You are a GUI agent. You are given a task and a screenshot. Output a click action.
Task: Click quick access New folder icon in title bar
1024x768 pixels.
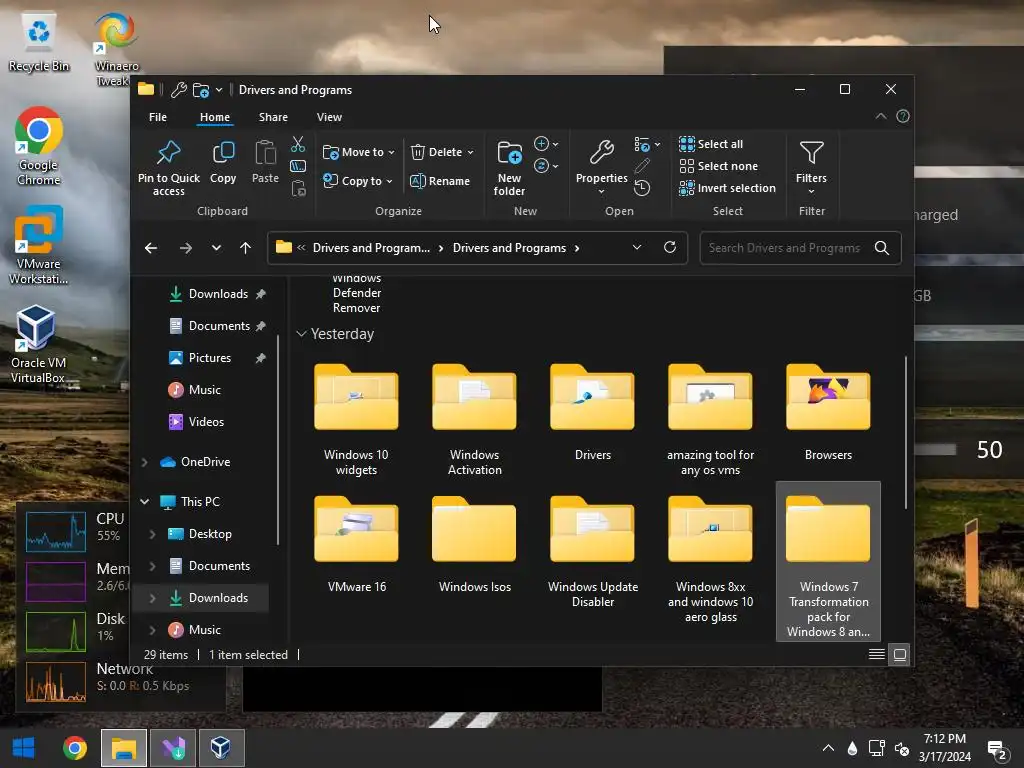coord(201,89)
